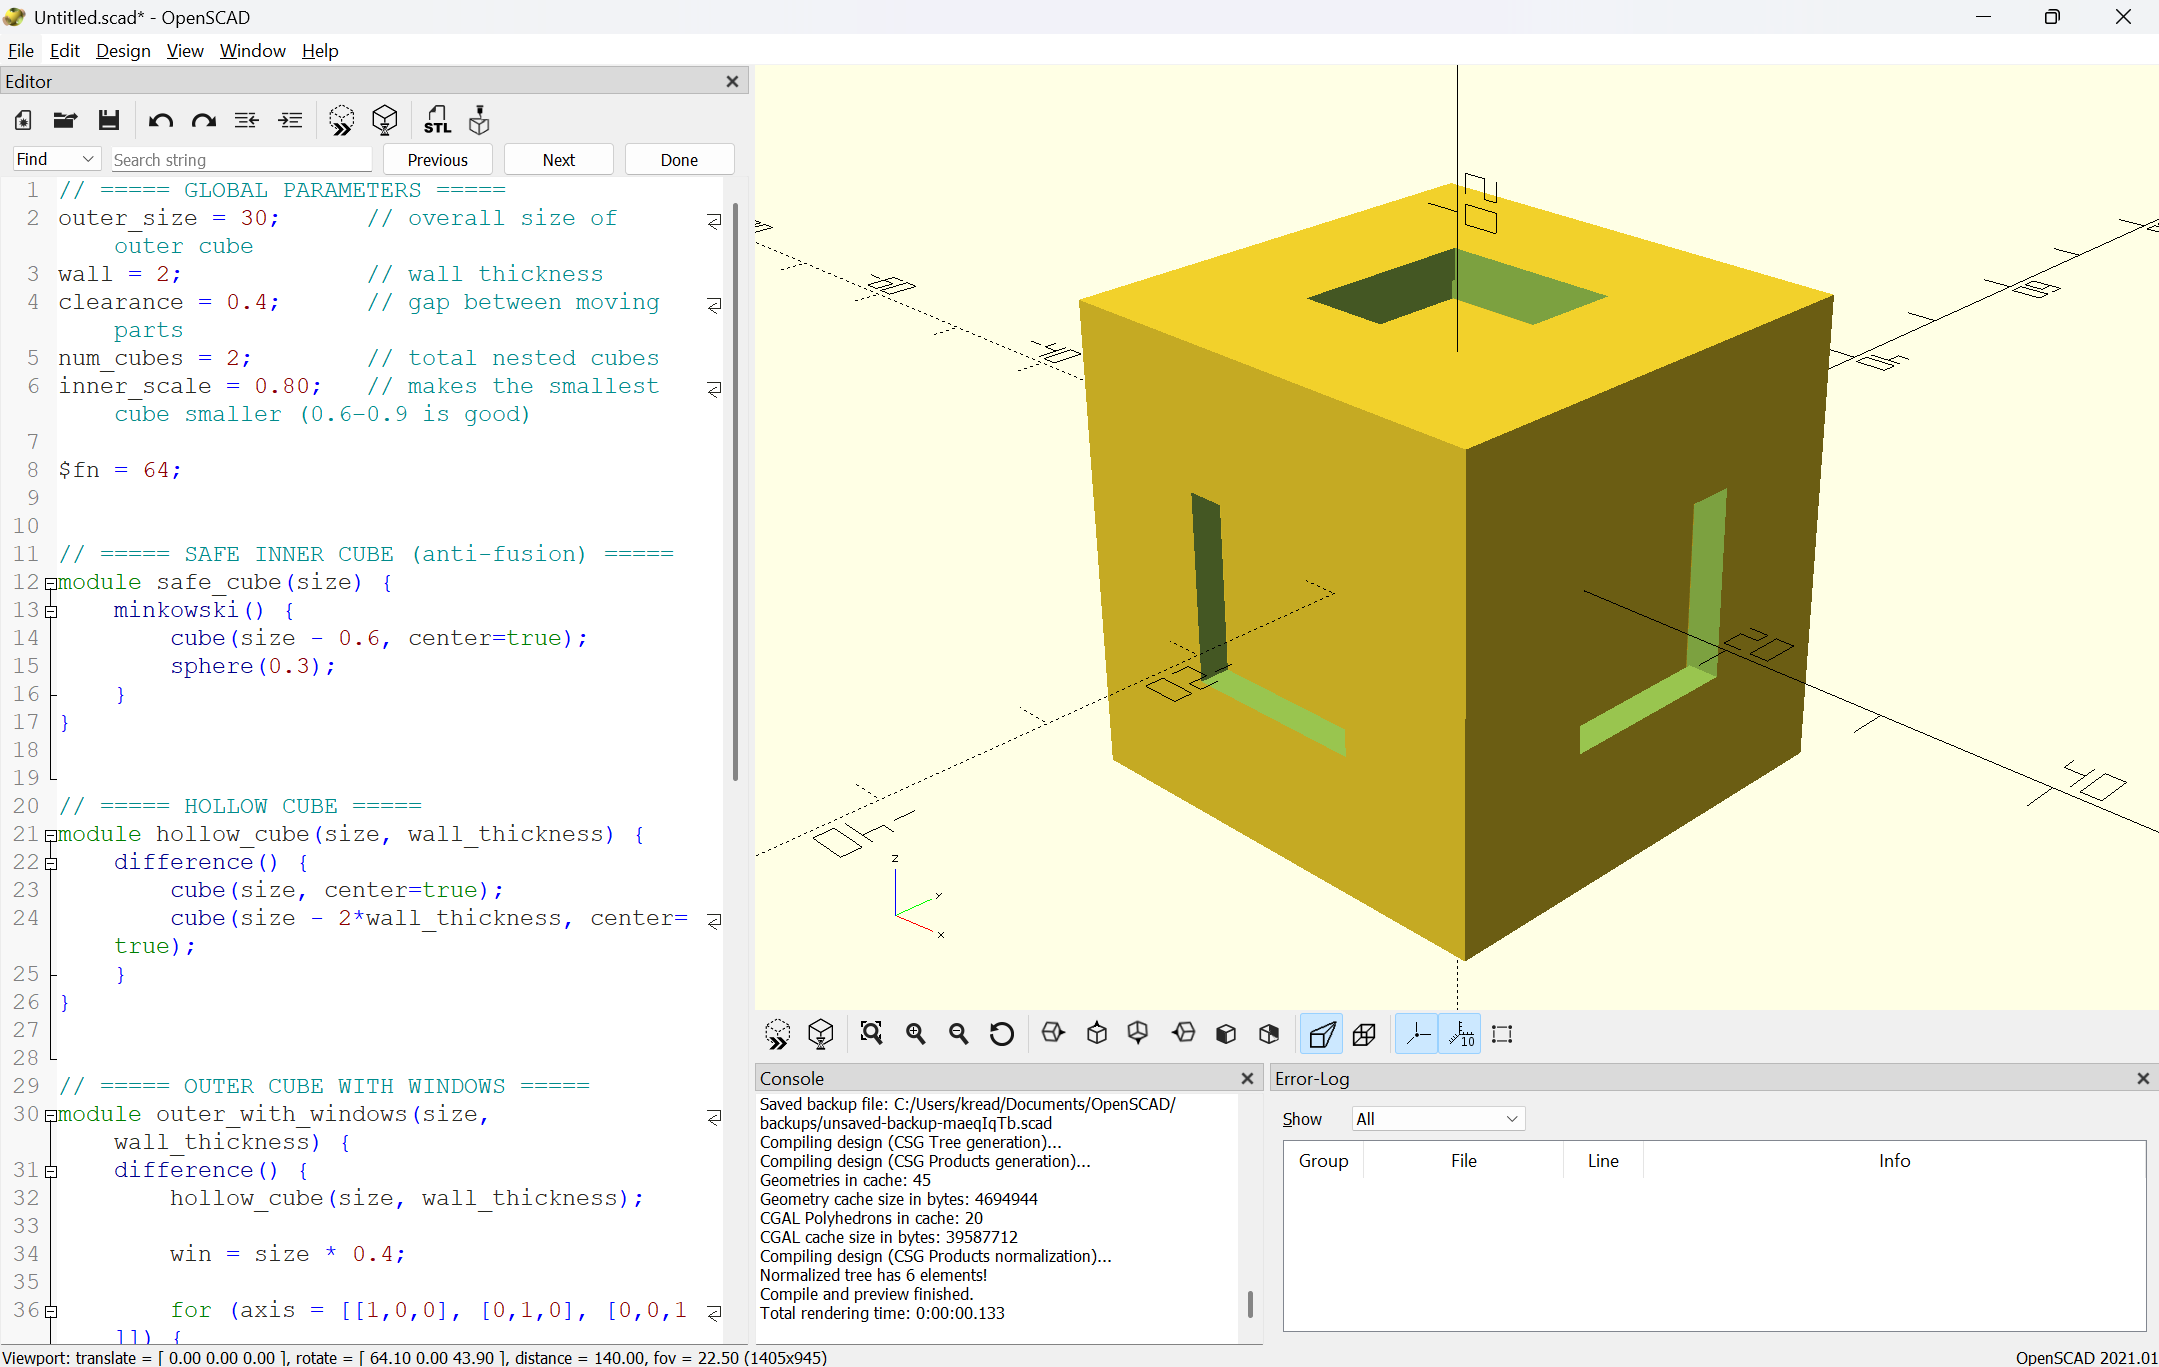This screenshot has width=2159, height=1367.
Task: Click the Done button to close search
Action: 679,159
